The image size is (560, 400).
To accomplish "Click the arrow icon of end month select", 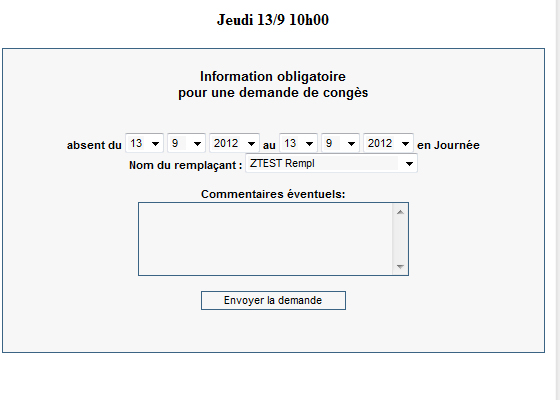I will (351, 144).
